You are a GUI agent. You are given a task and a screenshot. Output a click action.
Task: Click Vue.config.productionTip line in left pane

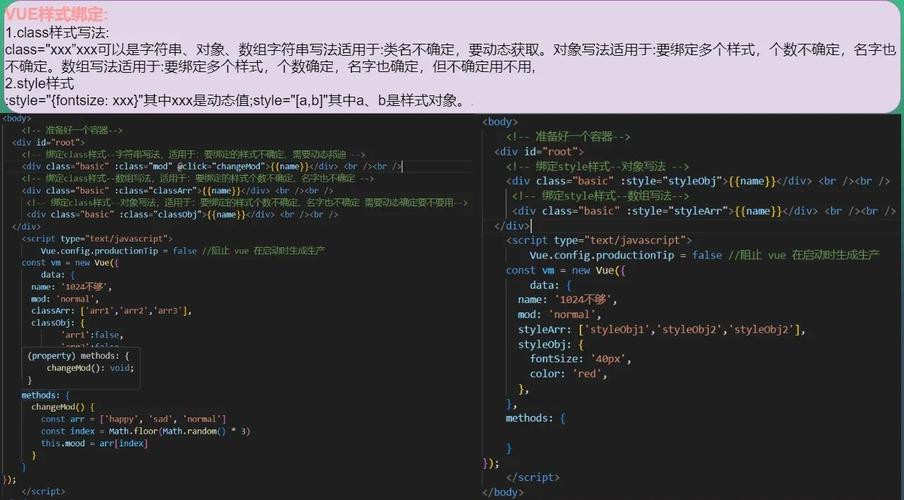pos(183,250)
